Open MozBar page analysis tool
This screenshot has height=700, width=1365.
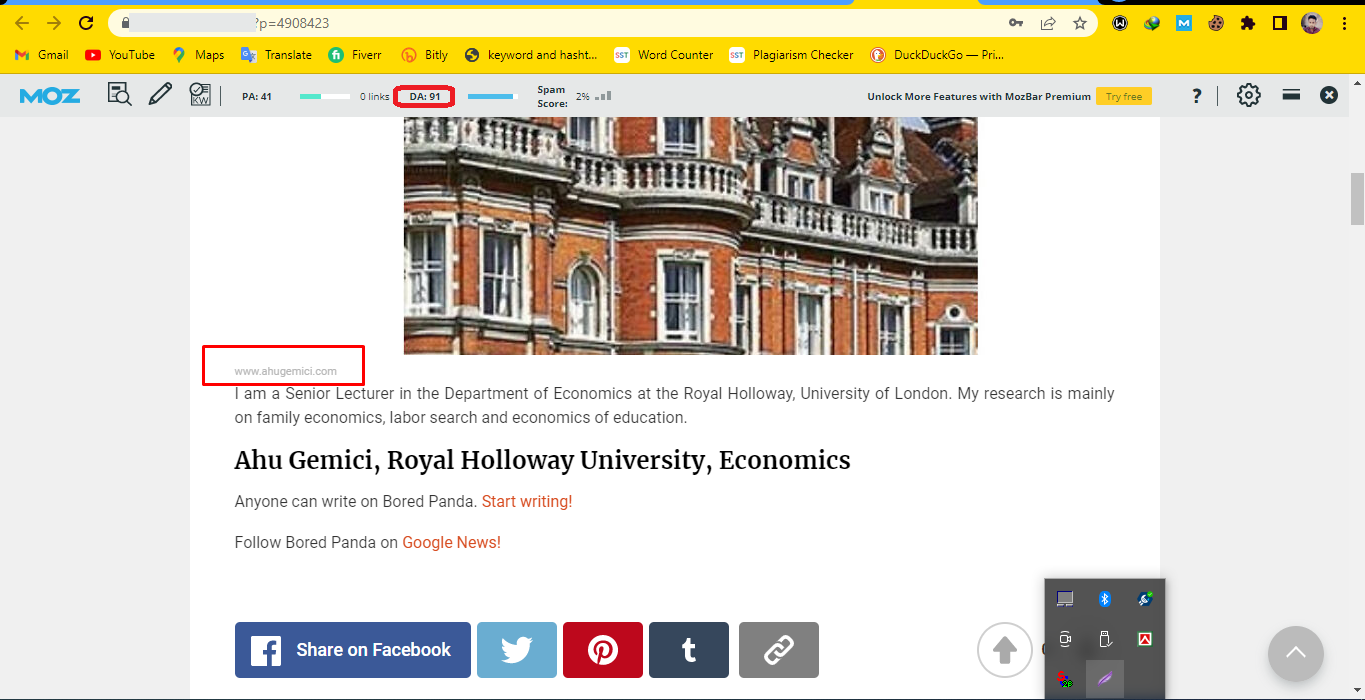pyautogui.click(x=120, y=95)
